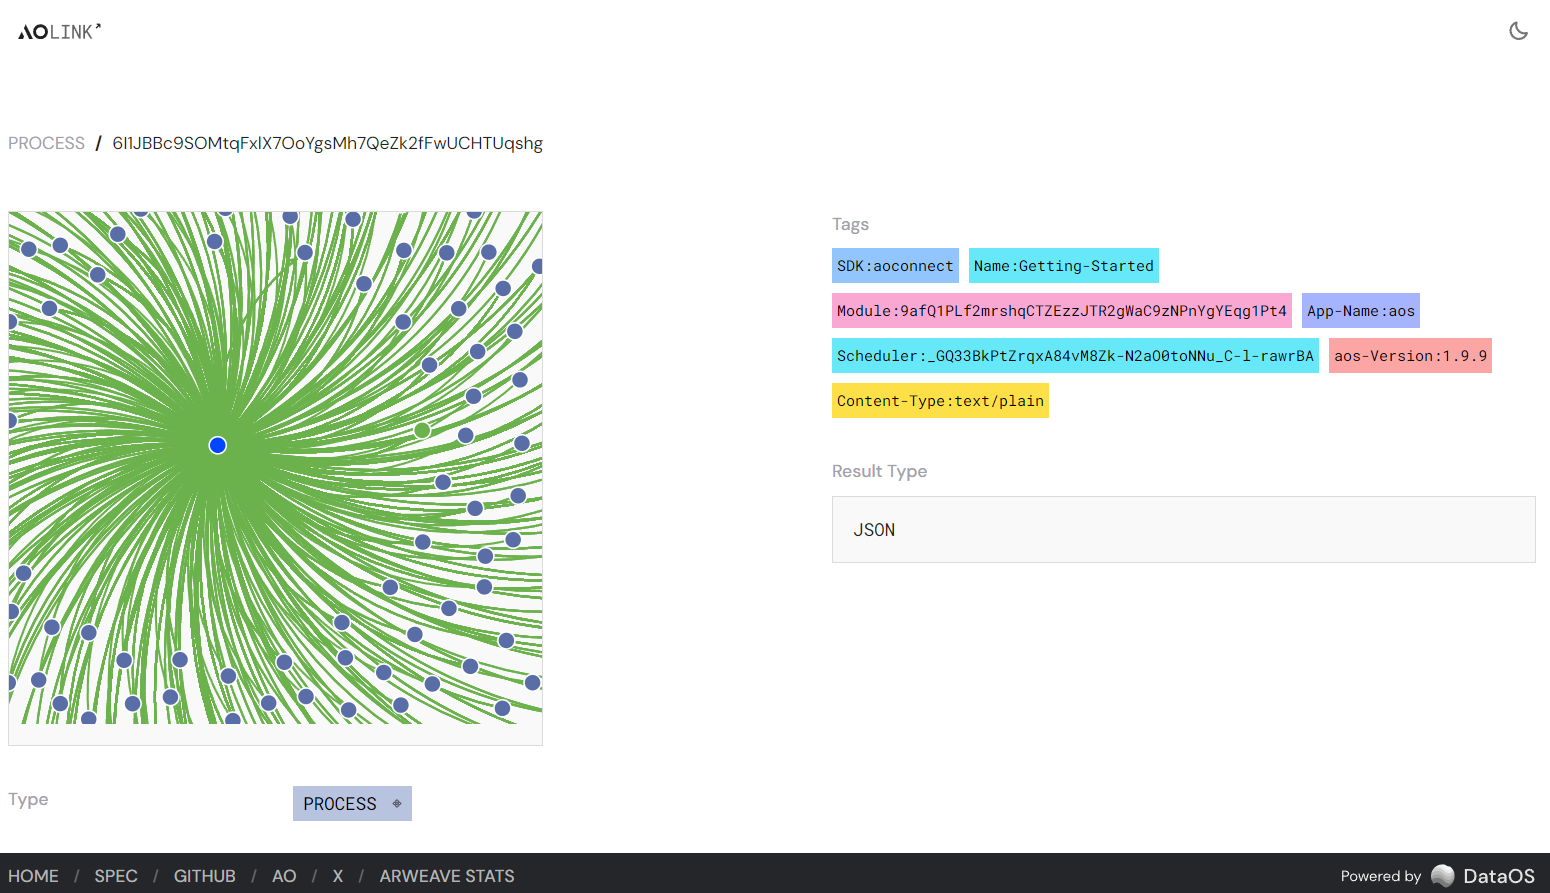This screenshot has height=893, width=1550.
Task: Go to HOME in footer navigation
Action: click(33, 876)
